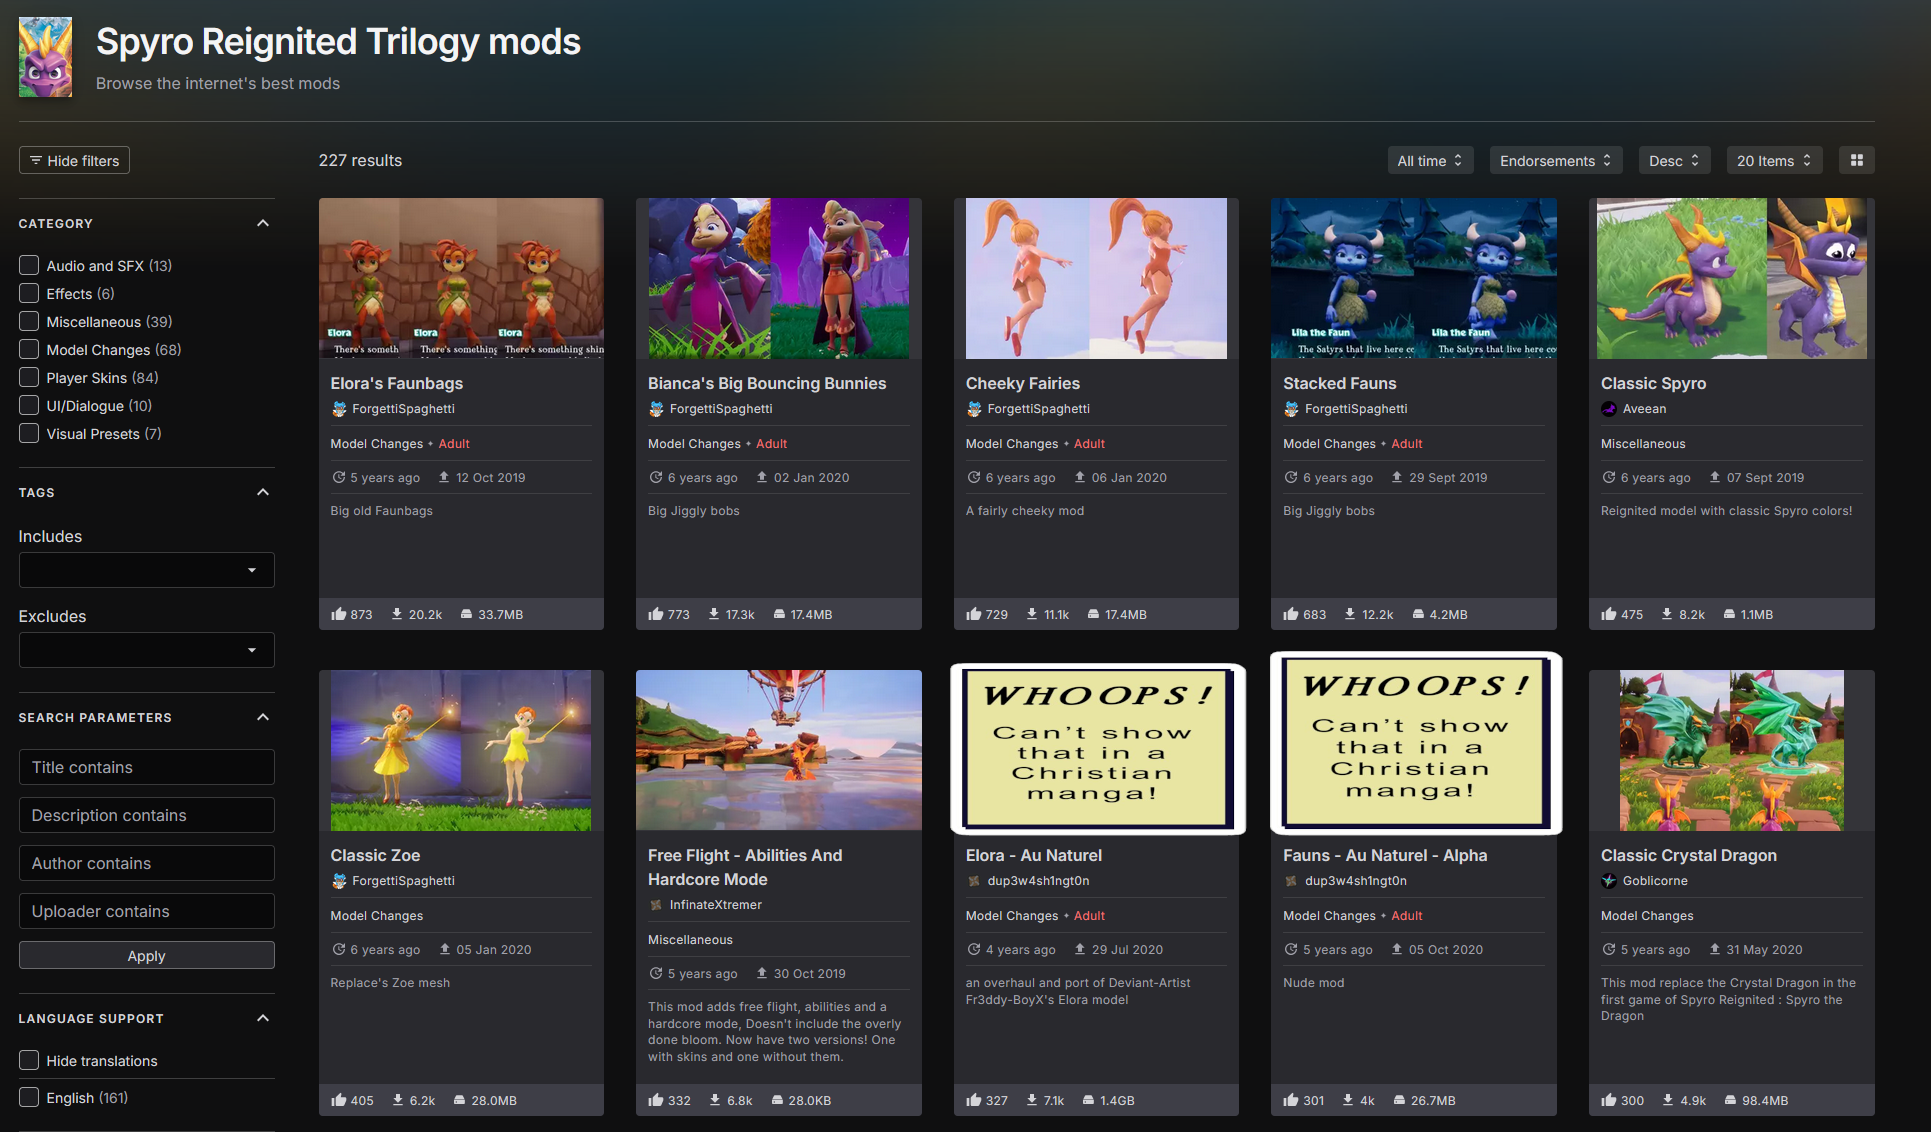Click download icon on Elora's Faunbags card
The width and height of the screenshot is (1931, 1132).
click(x=397, y=614)
